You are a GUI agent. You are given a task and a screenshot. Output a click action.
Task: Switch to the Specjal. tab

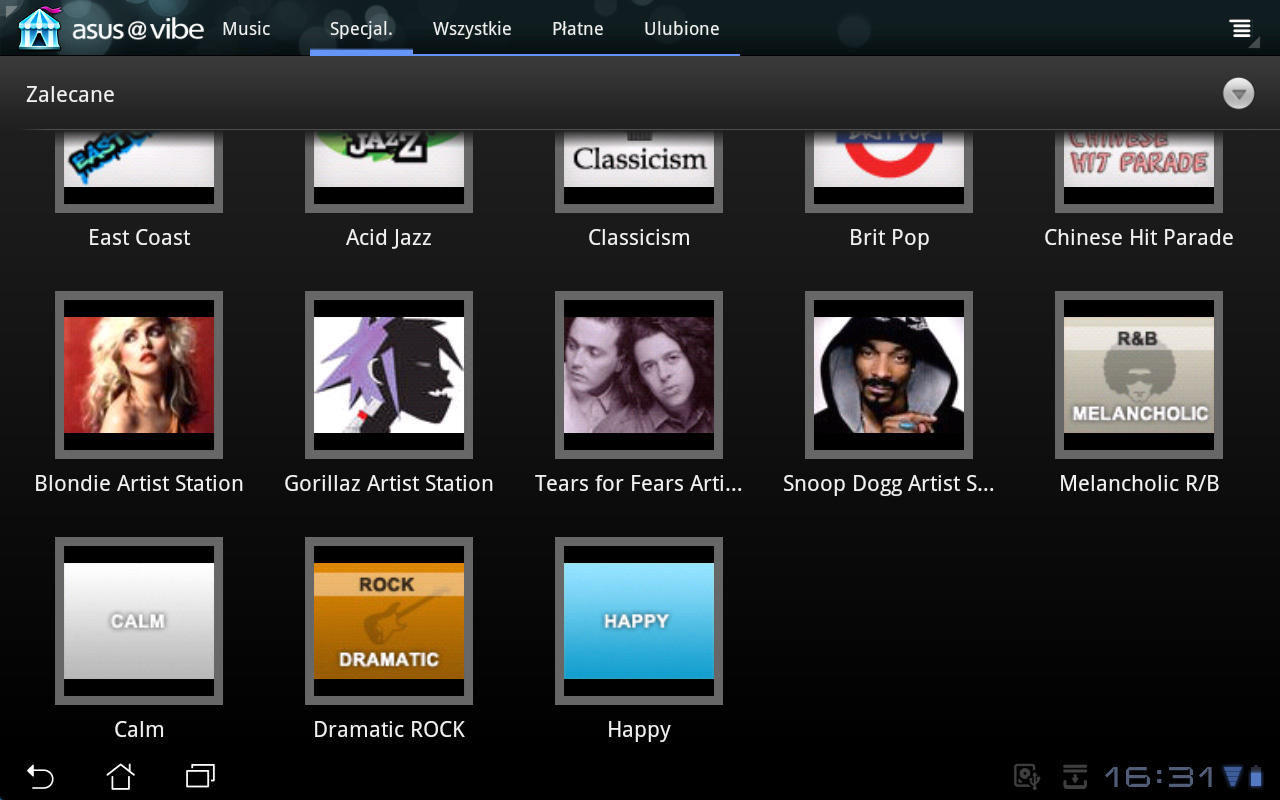click(361, 29)
